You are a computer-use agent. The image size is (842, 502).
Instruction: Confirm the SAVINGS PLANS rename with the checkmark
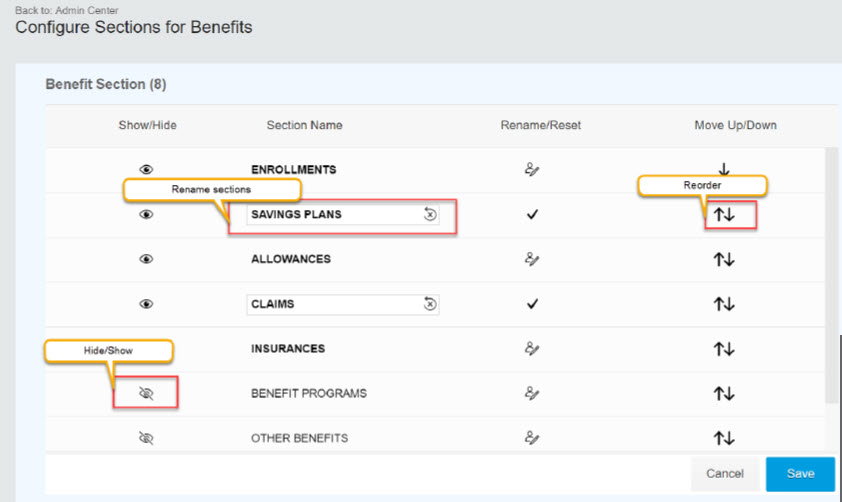tap(532, 215)
